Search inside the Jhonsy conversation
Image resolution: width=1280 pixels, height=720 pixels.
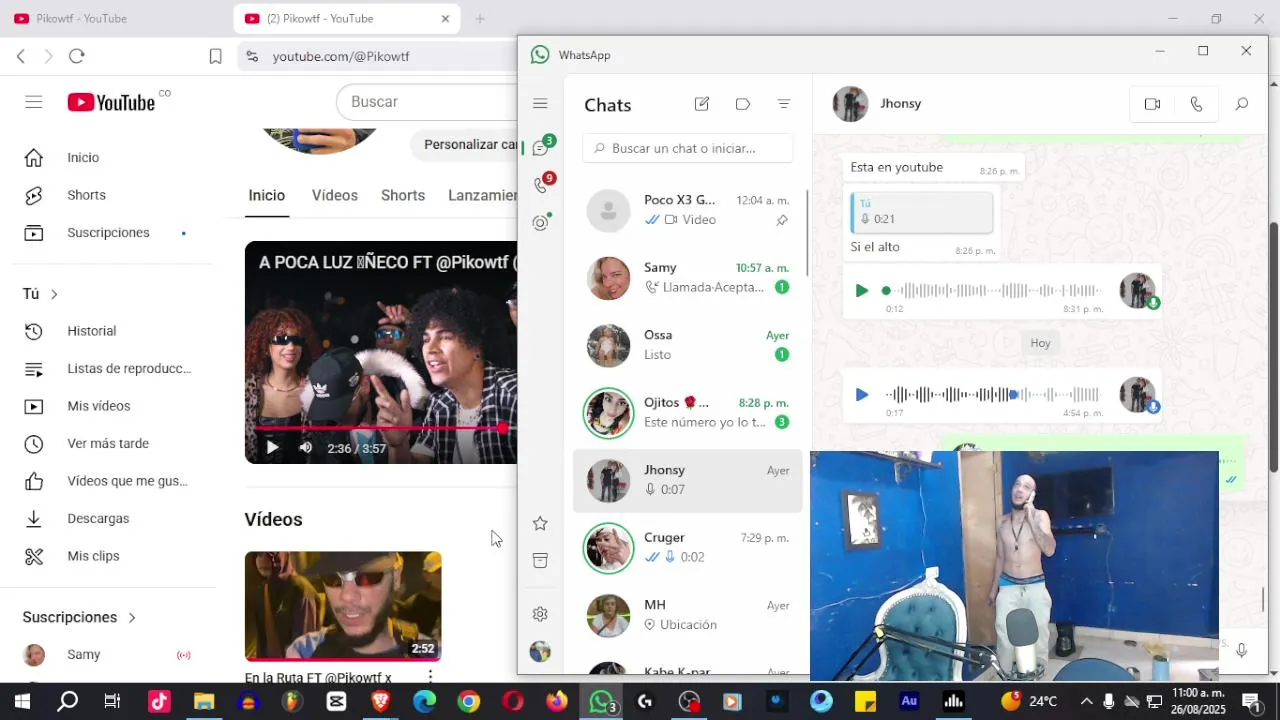click(1242, 104)
